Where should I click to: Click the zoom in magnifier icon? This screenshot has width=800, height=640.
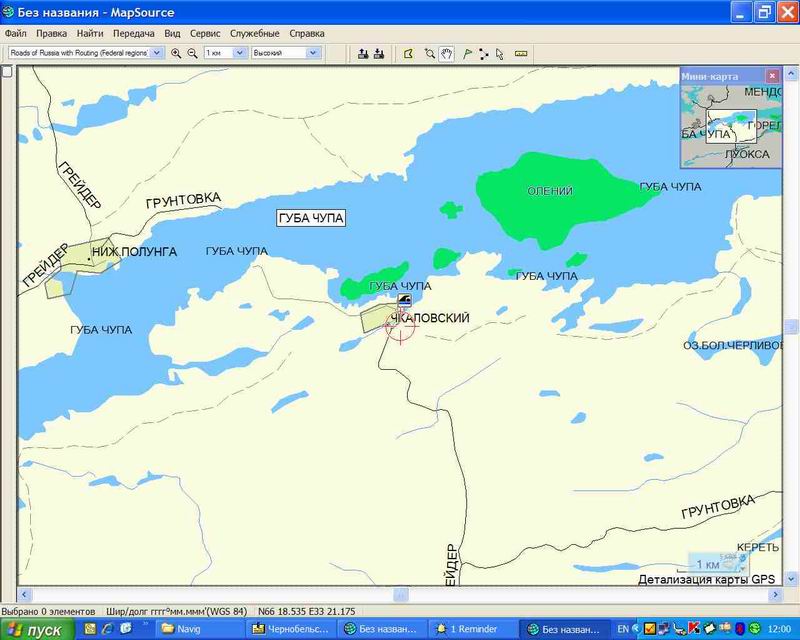(176, 53)
